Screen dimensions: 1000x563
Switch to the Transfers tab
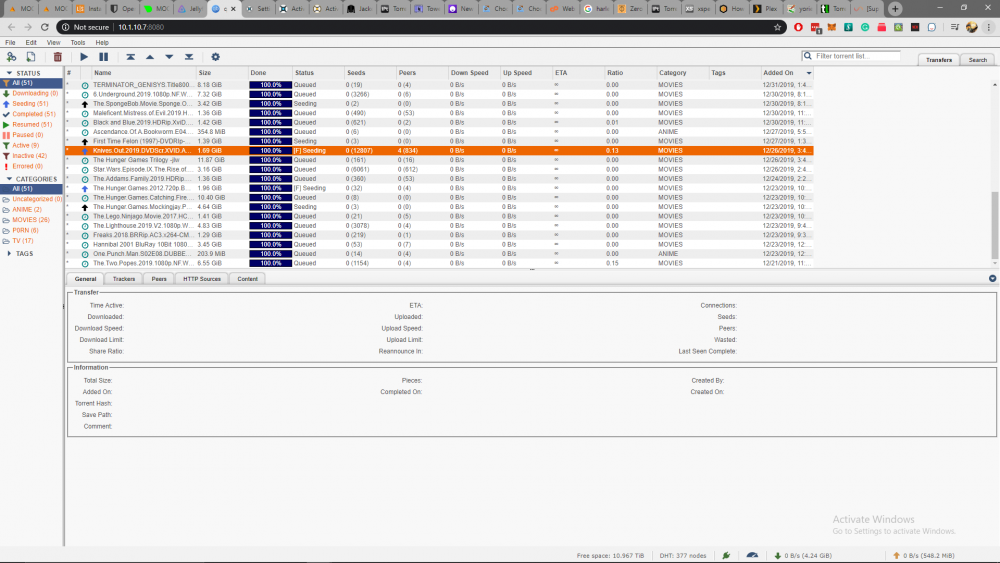pyautogui.click(x=939, y=59)
